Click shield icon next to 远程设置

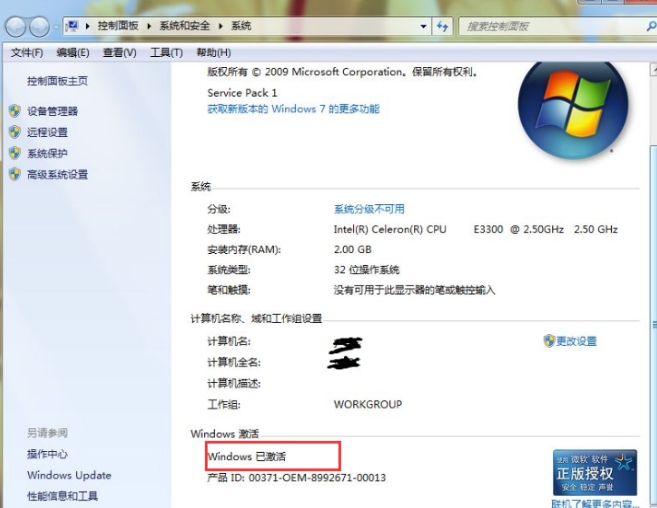(x=15, y=132)
